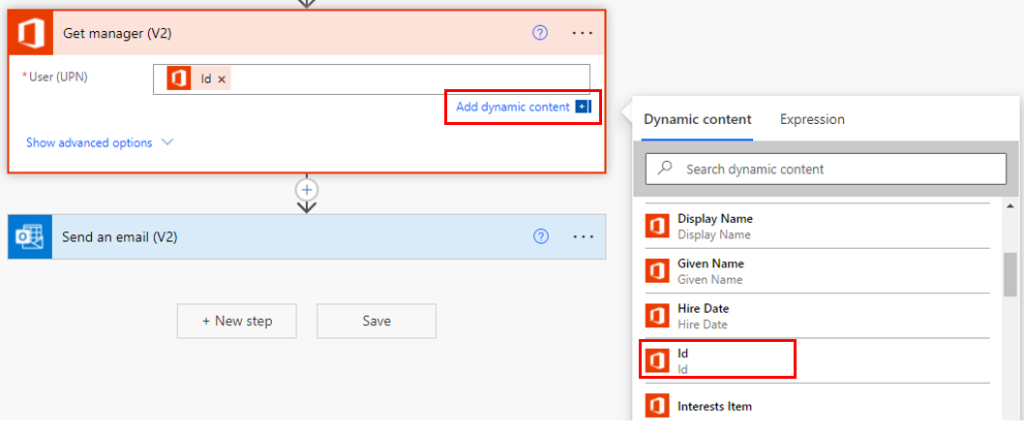Click the scroll up arrow of content list
The image size is (1024, 434).
point(1010,207)
